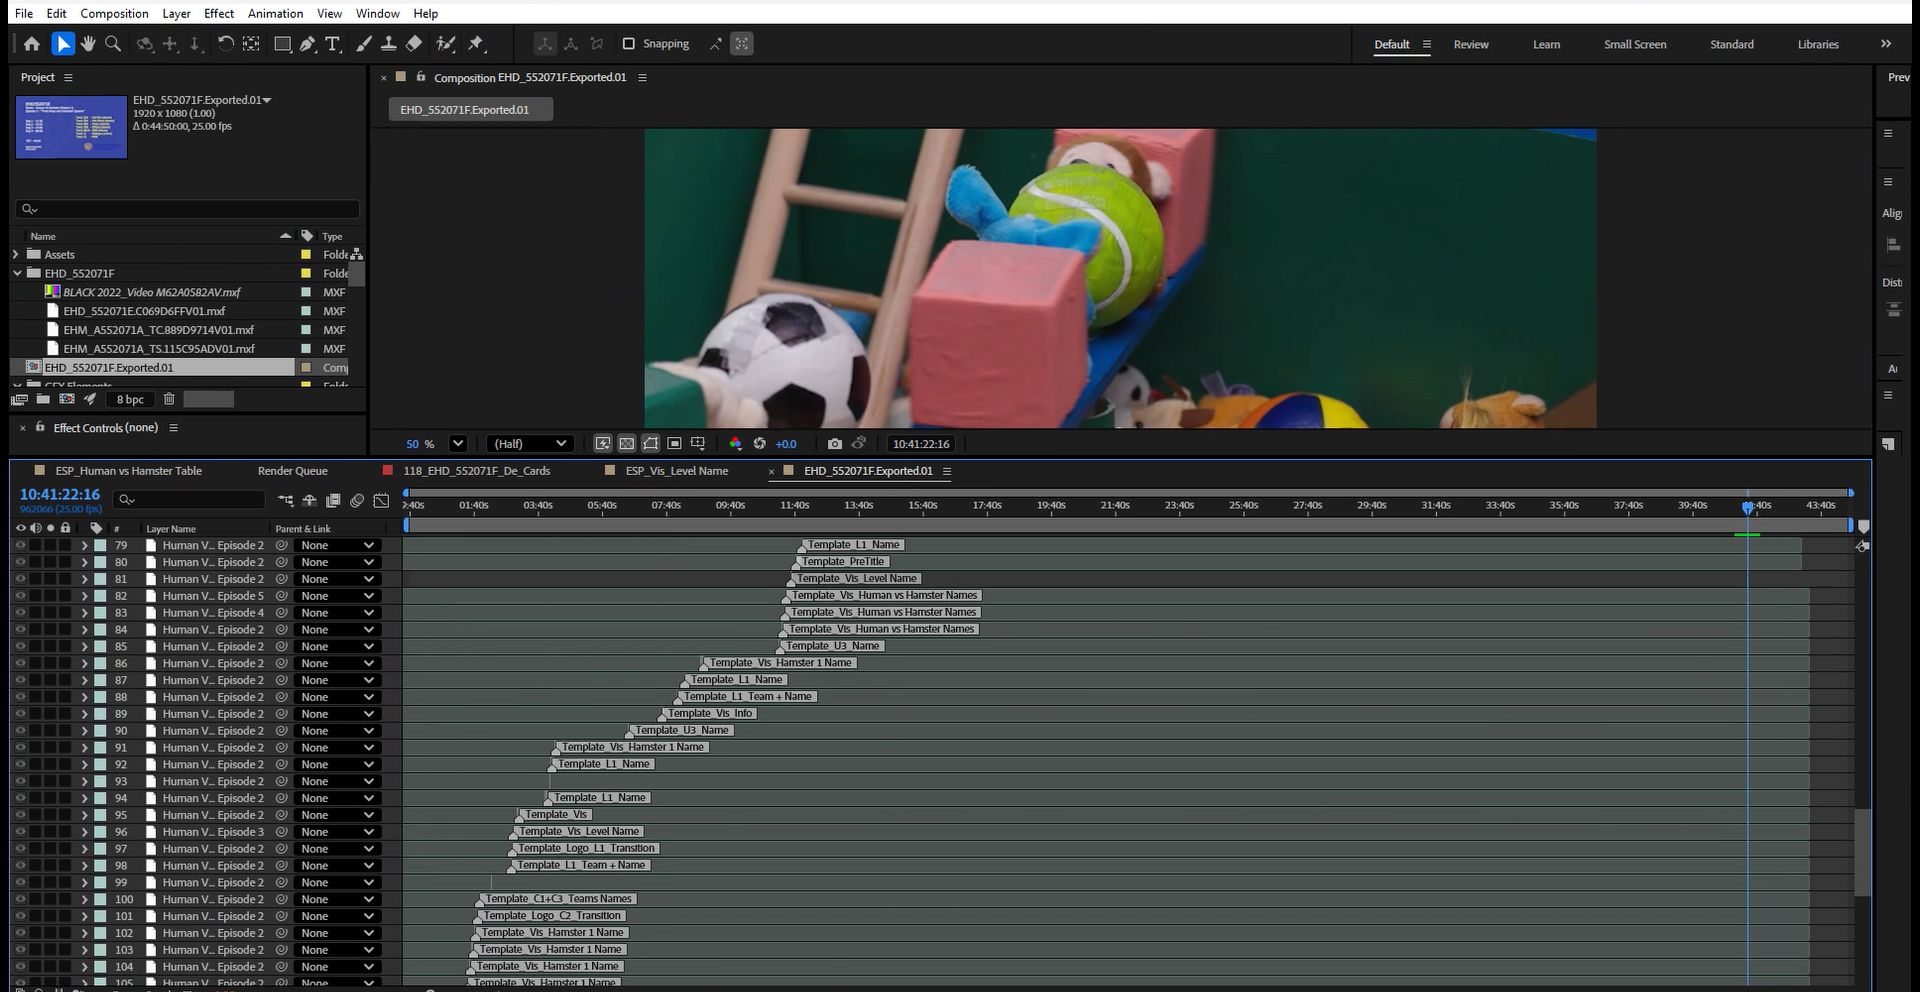Toggle visibility of layer 100

pyautogui.click(x=20, y=899)
